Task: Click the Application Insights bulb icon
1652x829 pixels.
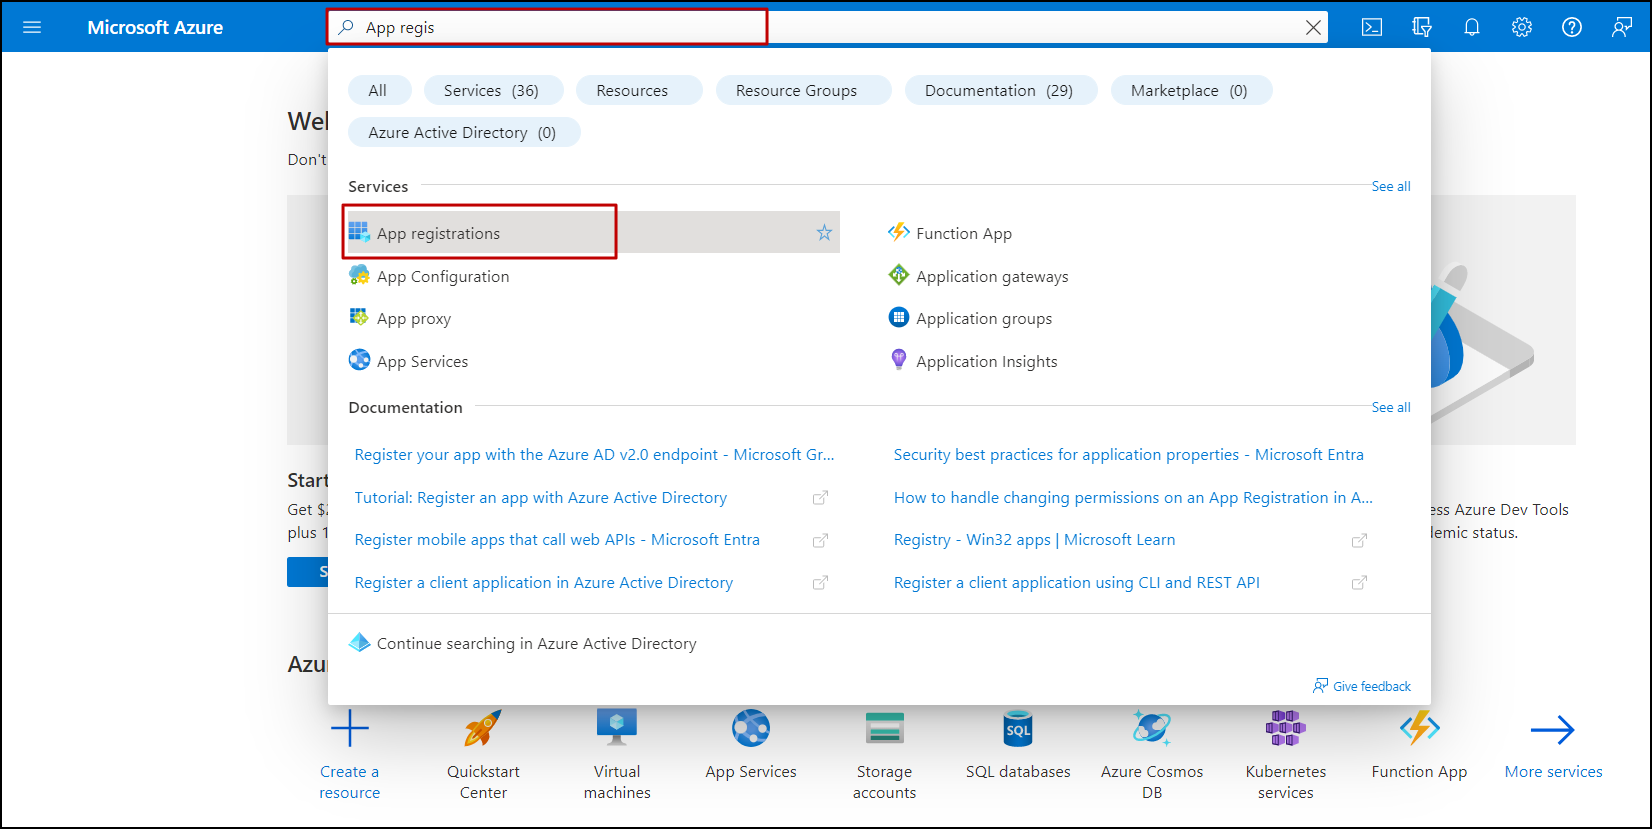Action: point(898,360)
